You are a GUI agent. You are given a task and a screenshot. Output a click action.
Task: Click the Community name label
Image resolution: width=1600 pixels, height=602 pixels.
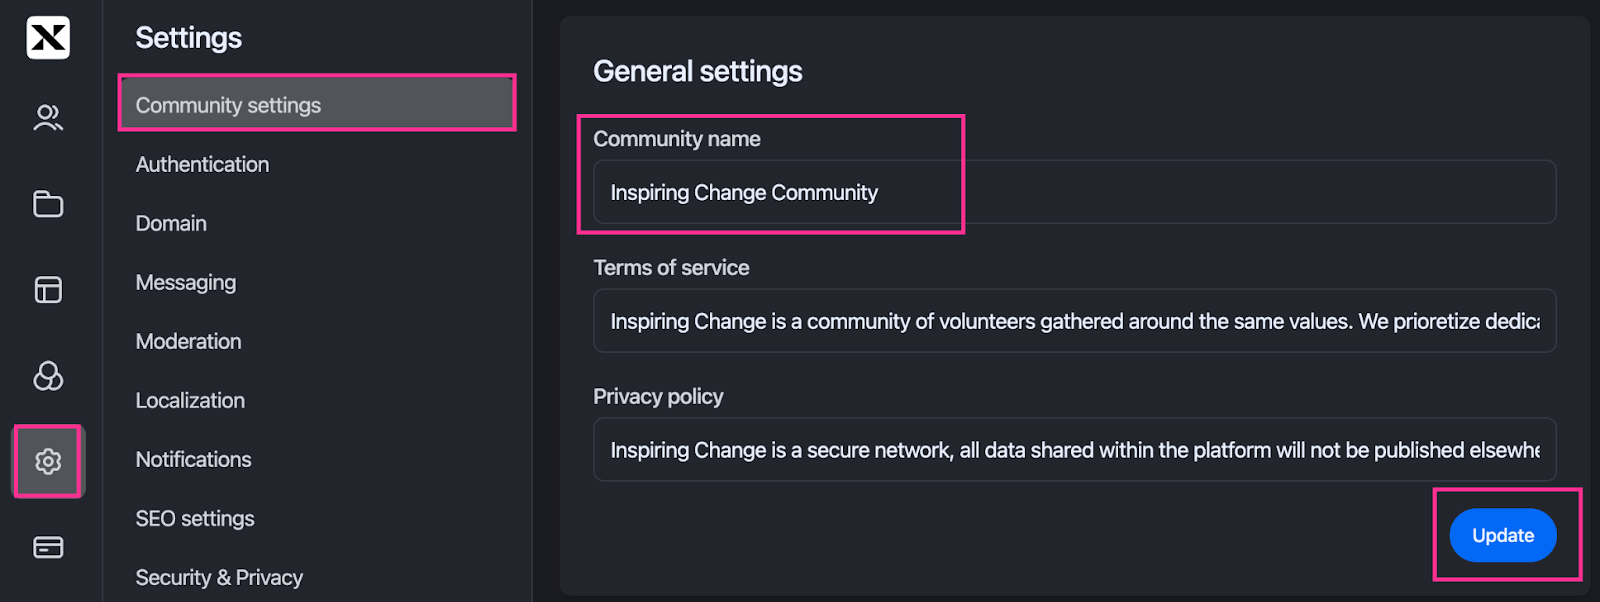tap(676, 139)
